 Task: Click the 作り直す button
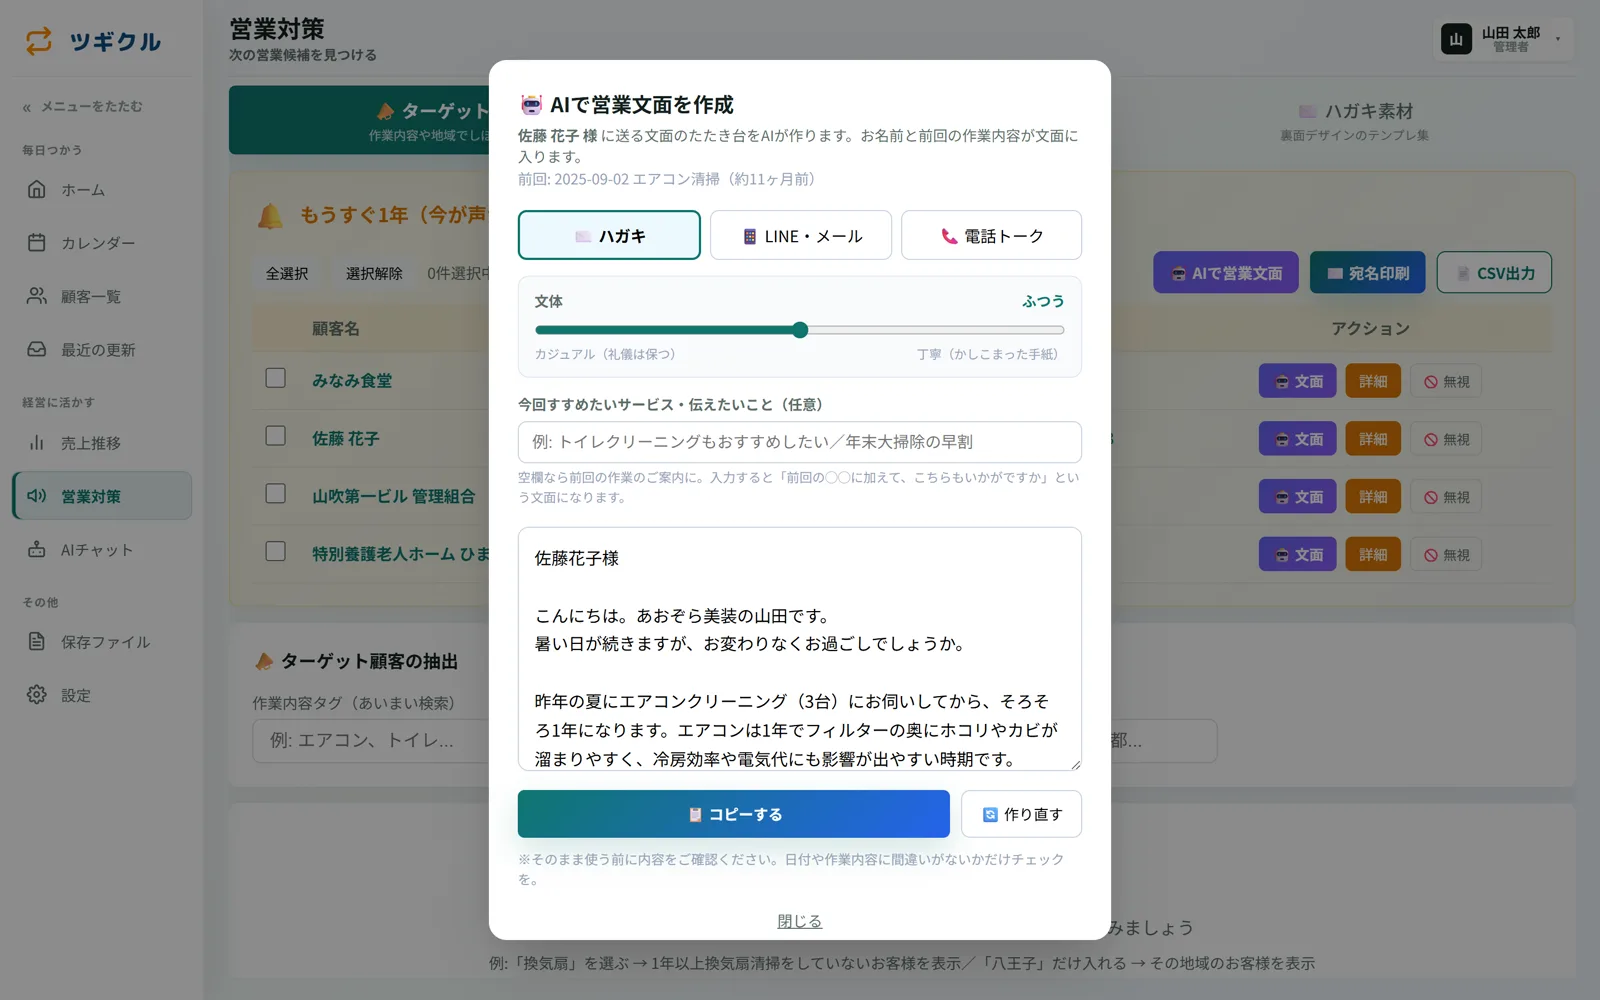[1021, 814]
